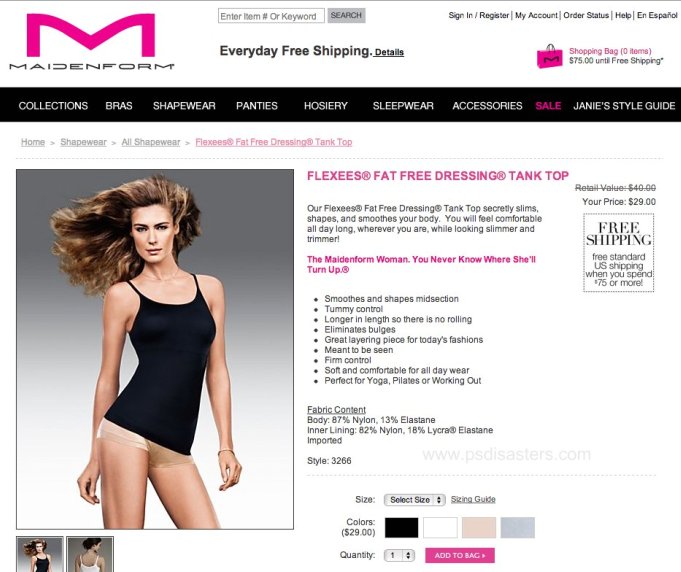Select the light gray color swatch
This screenshot has width=681, height=572.
[x=518, y=528]
